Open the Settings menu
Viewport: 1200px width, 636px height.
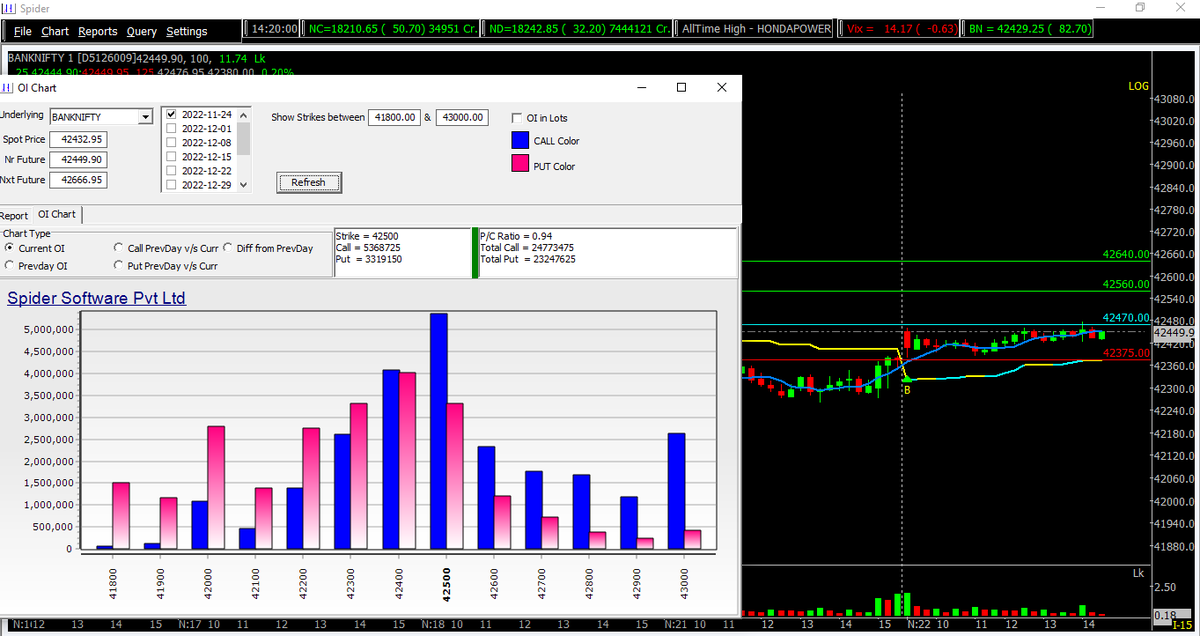(187, 32)
